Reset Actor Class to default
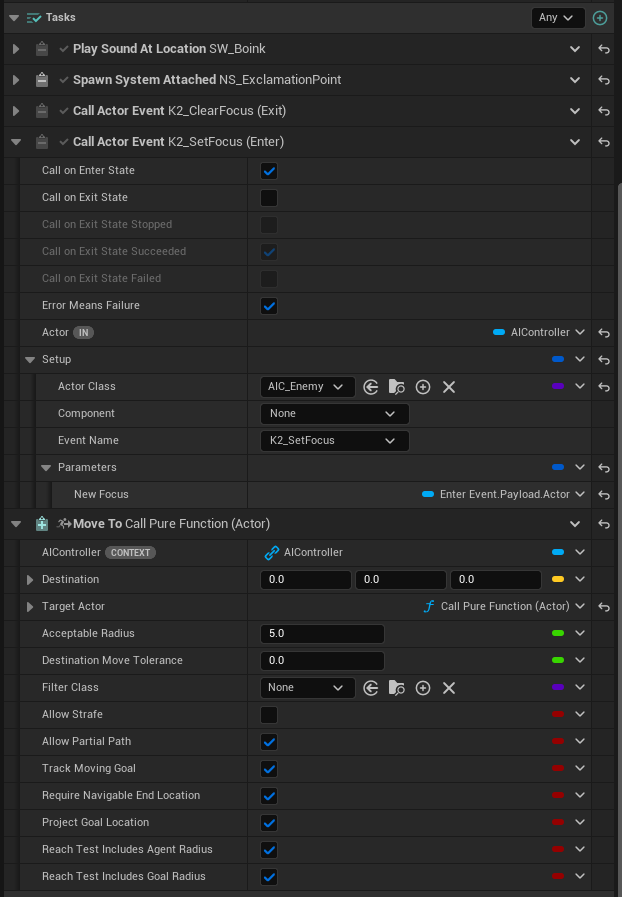Screen dimensions: 622x897 click(x=604, y=387)
